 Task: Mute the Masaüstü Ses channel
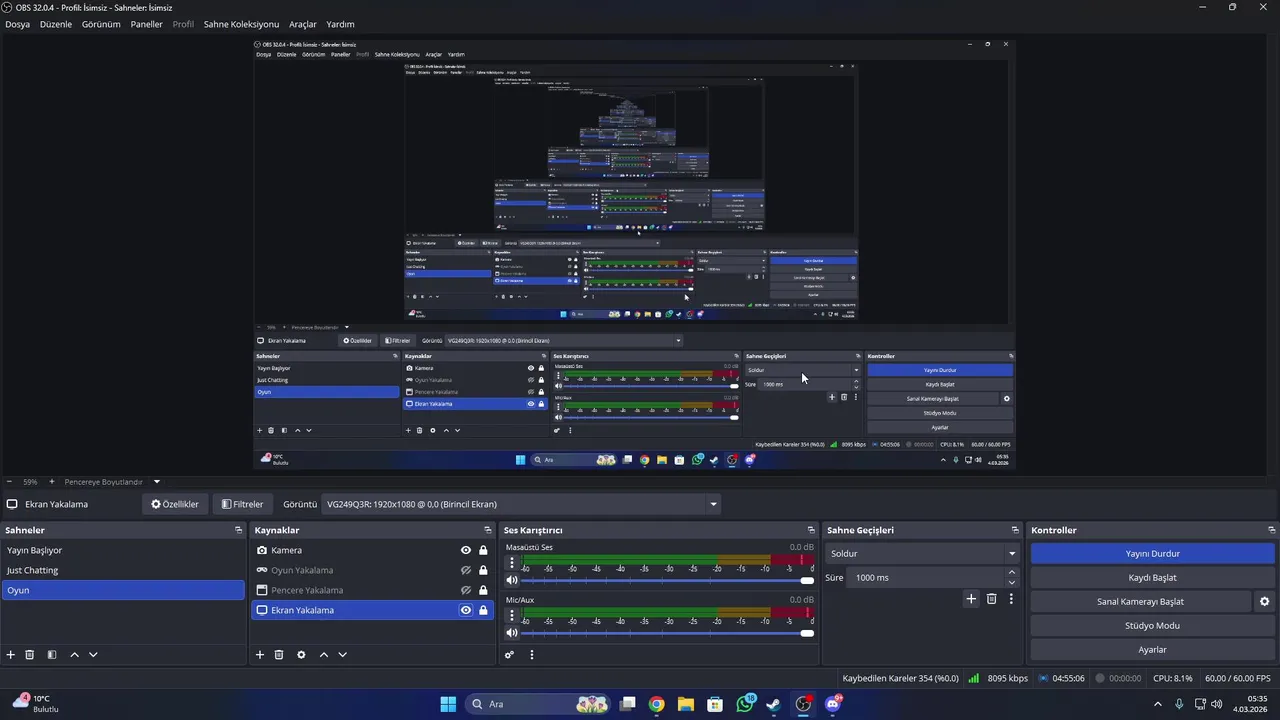(512, 580)
